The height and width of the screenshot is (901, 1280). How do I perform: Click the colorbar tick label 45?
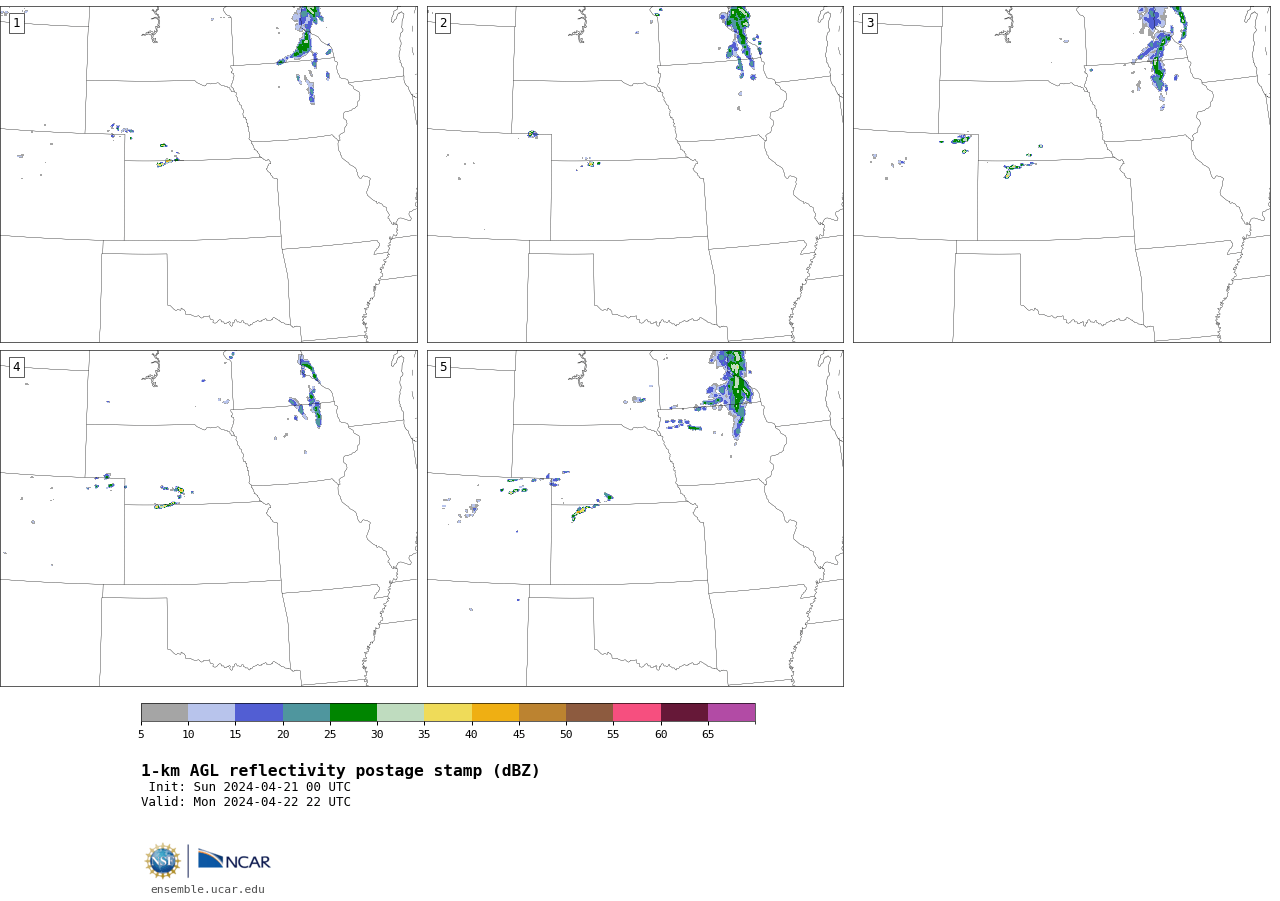519,735
